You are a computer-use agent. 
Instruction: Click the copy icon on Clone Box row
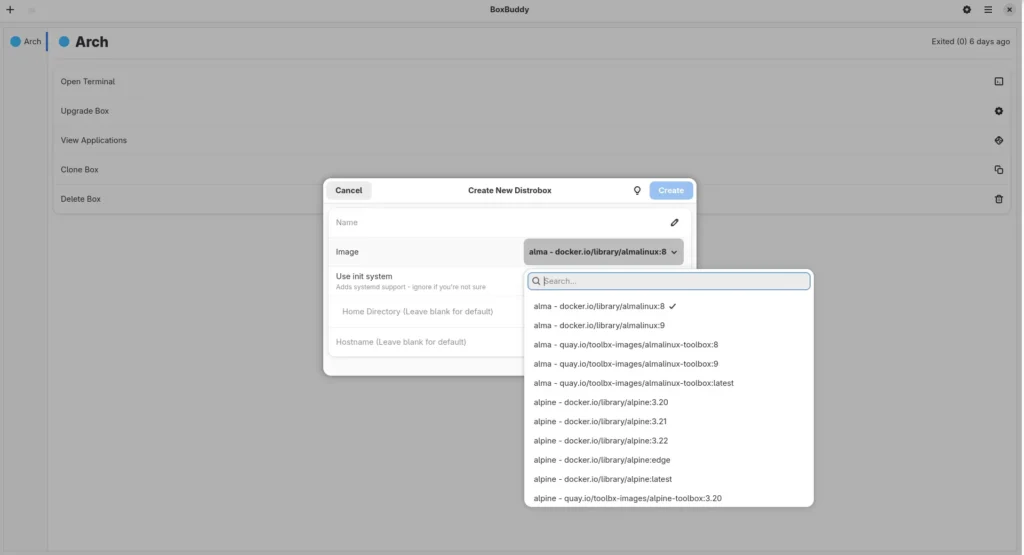(x=999, y=170)
